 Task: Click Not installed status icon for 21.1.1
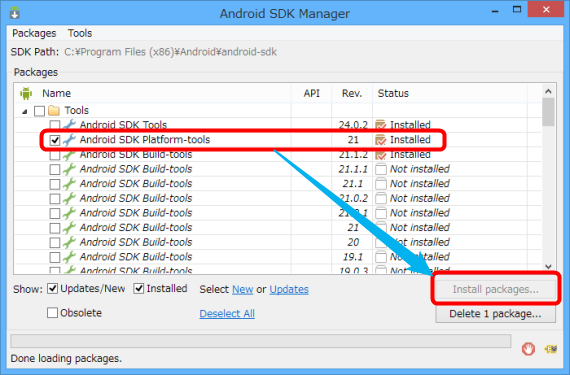(381, 169)
